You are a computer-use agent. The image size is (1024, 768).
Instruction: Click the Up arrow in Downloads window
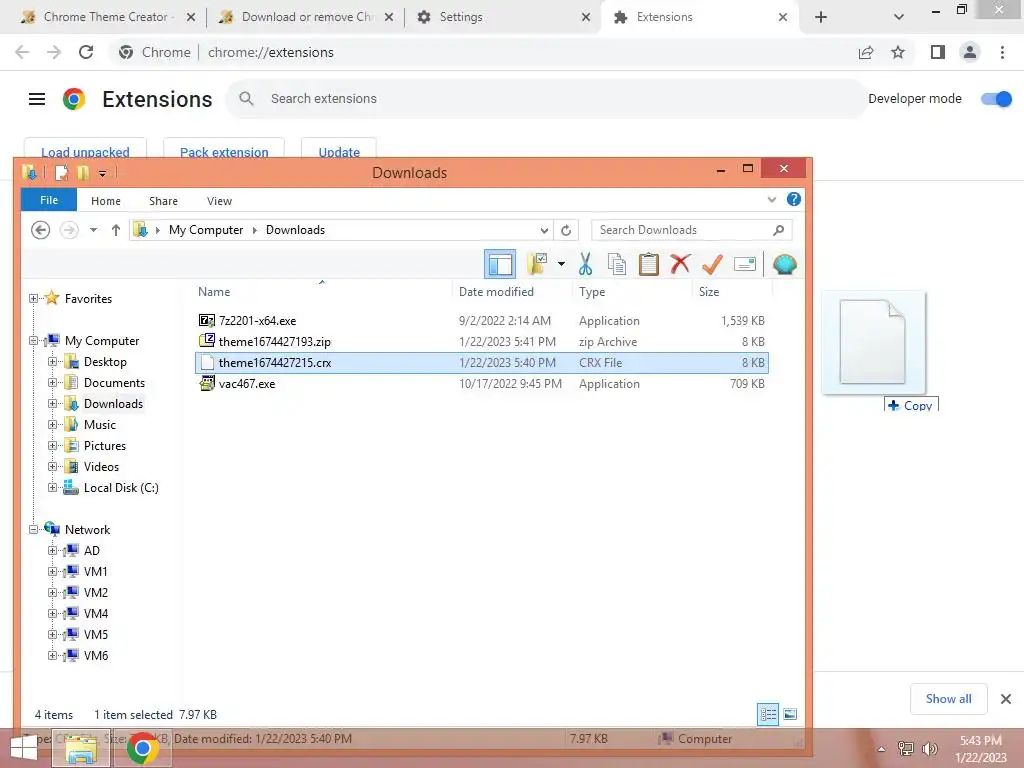pyautogui.click(x=116, y=230)
